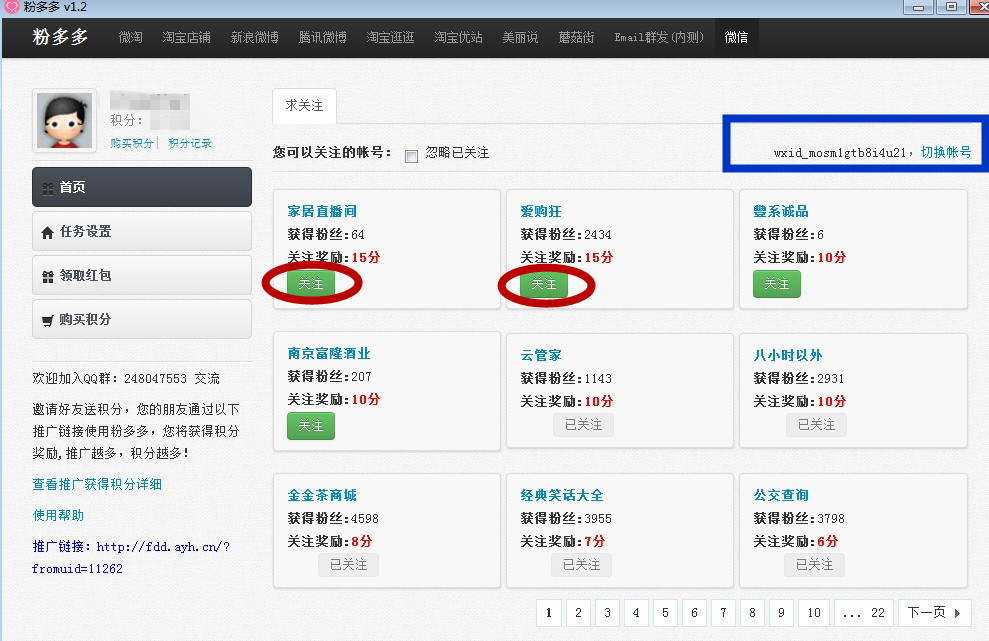Open the 淘宝优站 menu item
The height and width of the screenshot is (641, 989).
(459, 38)
